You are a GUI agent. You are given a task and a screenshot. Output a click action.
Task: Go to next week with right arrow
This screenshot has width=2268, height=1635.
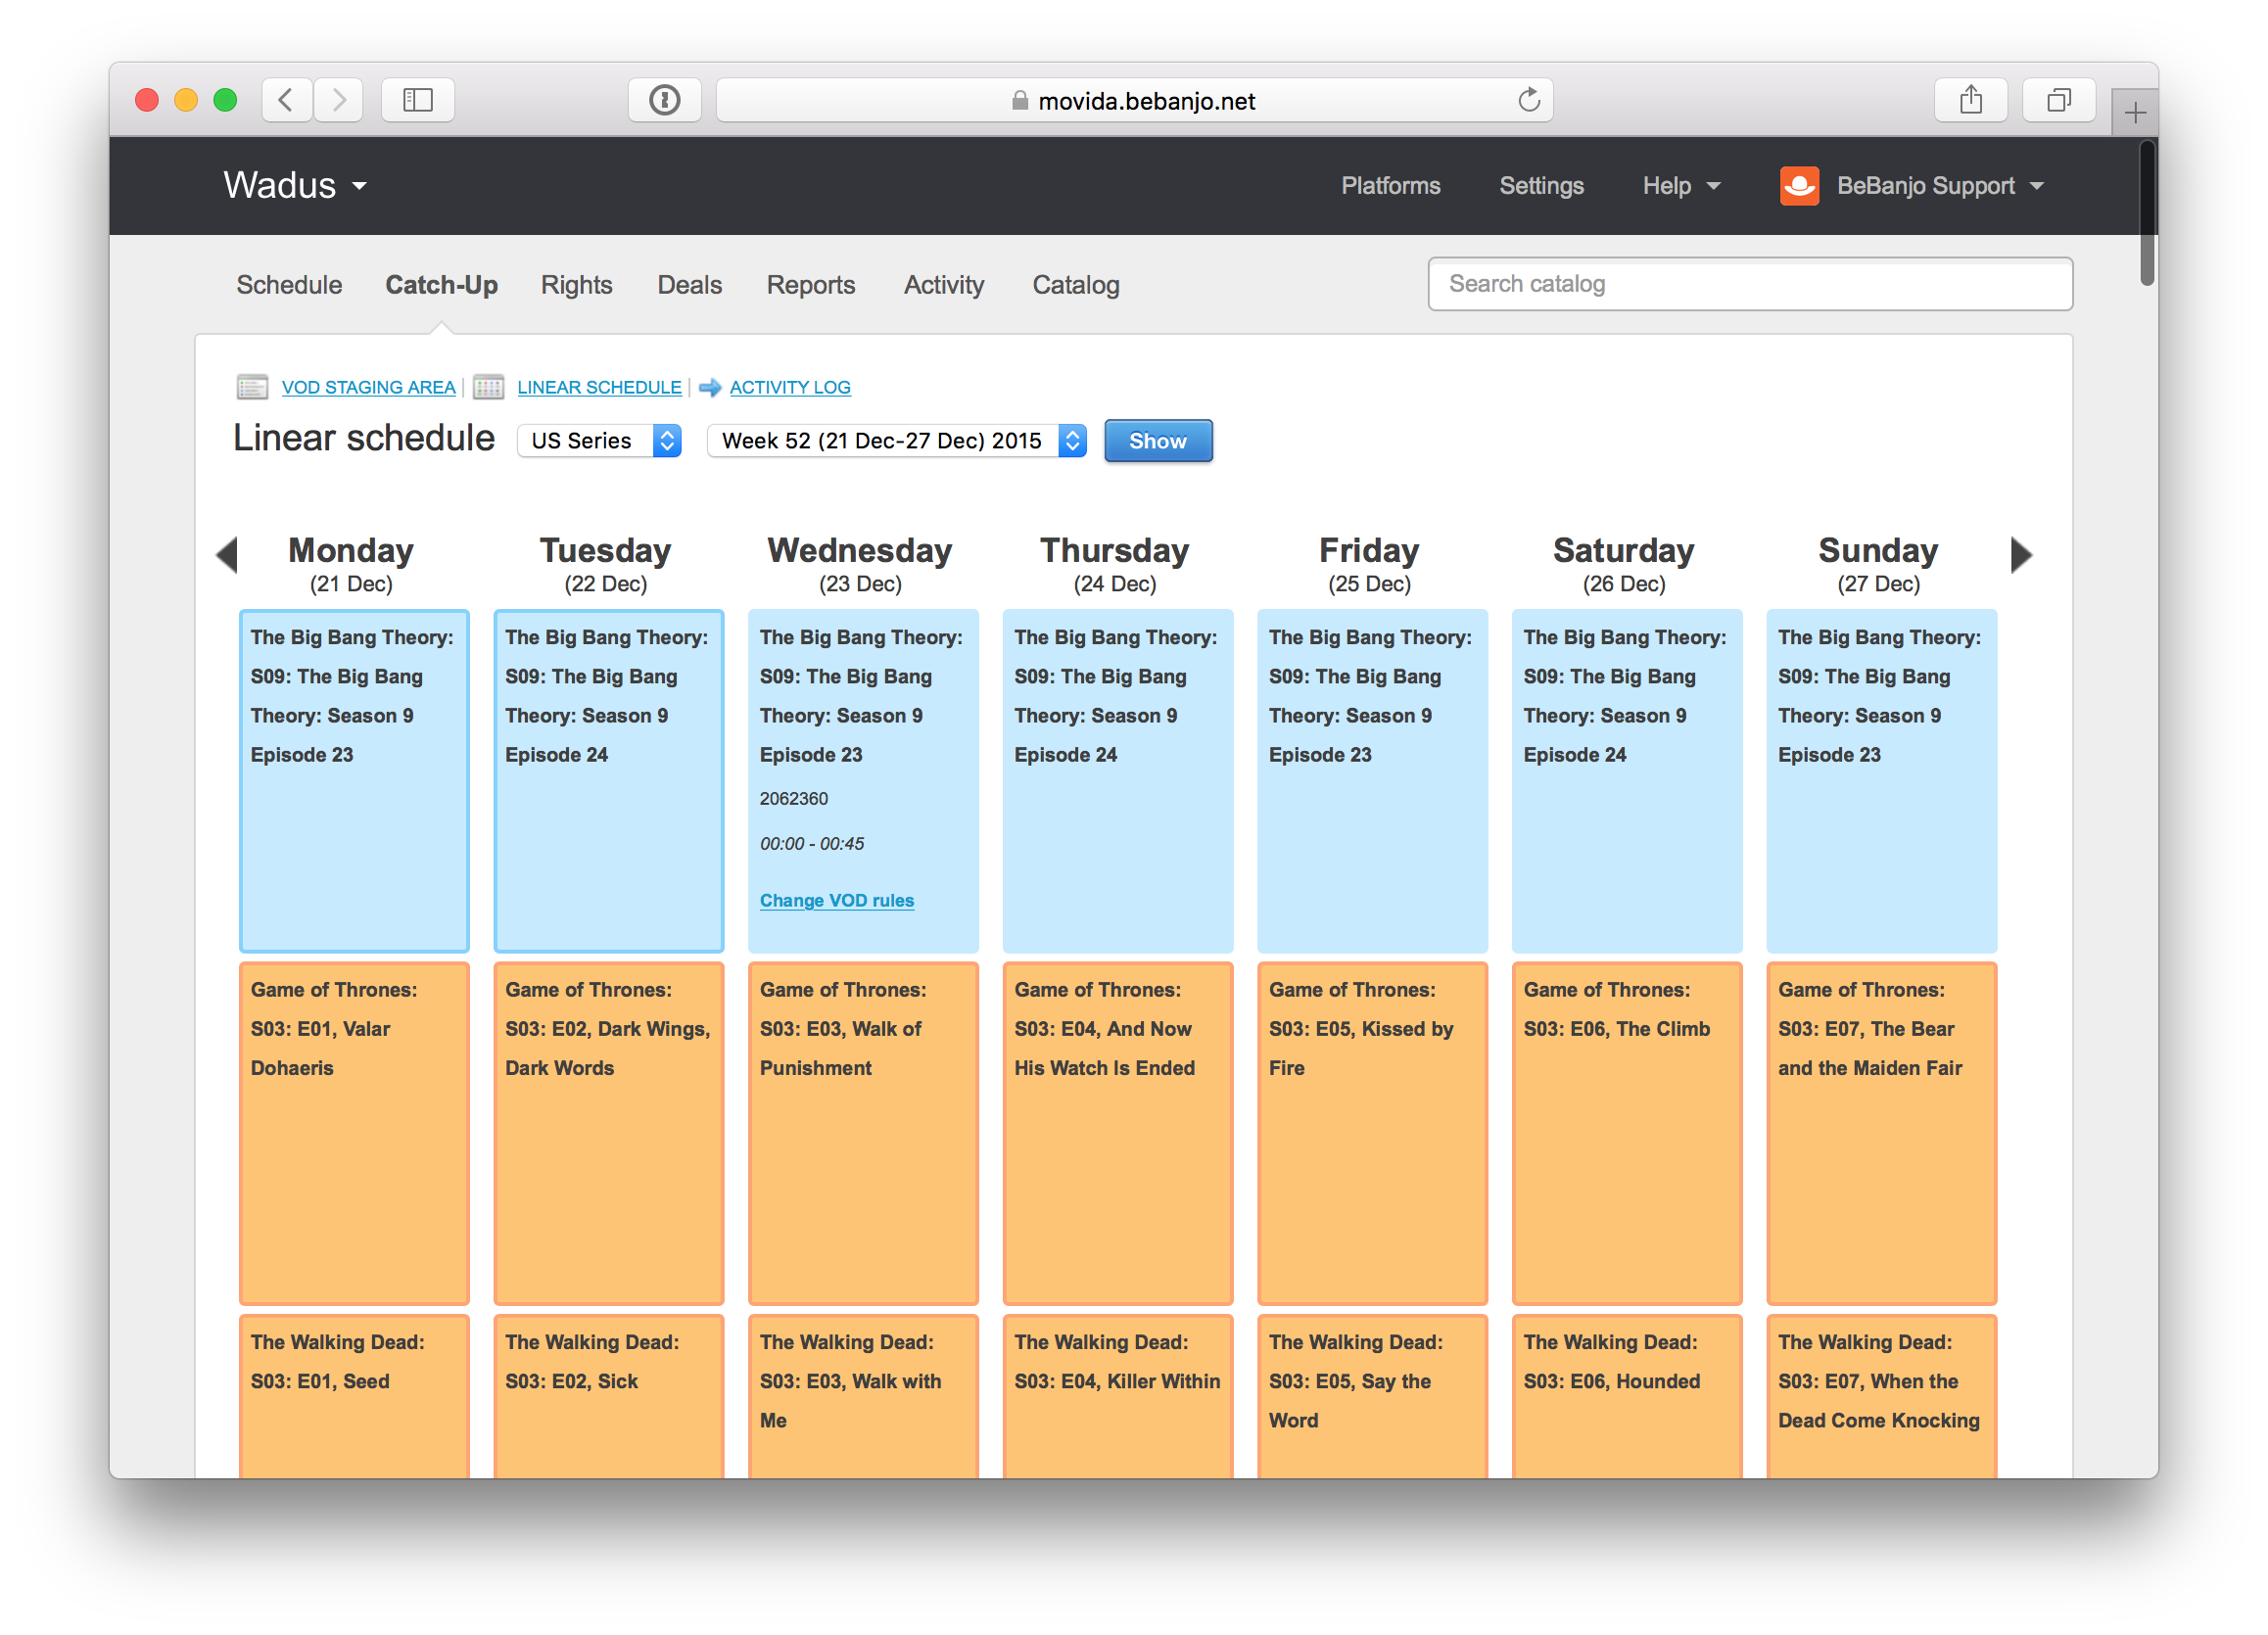coord(2021,555)
